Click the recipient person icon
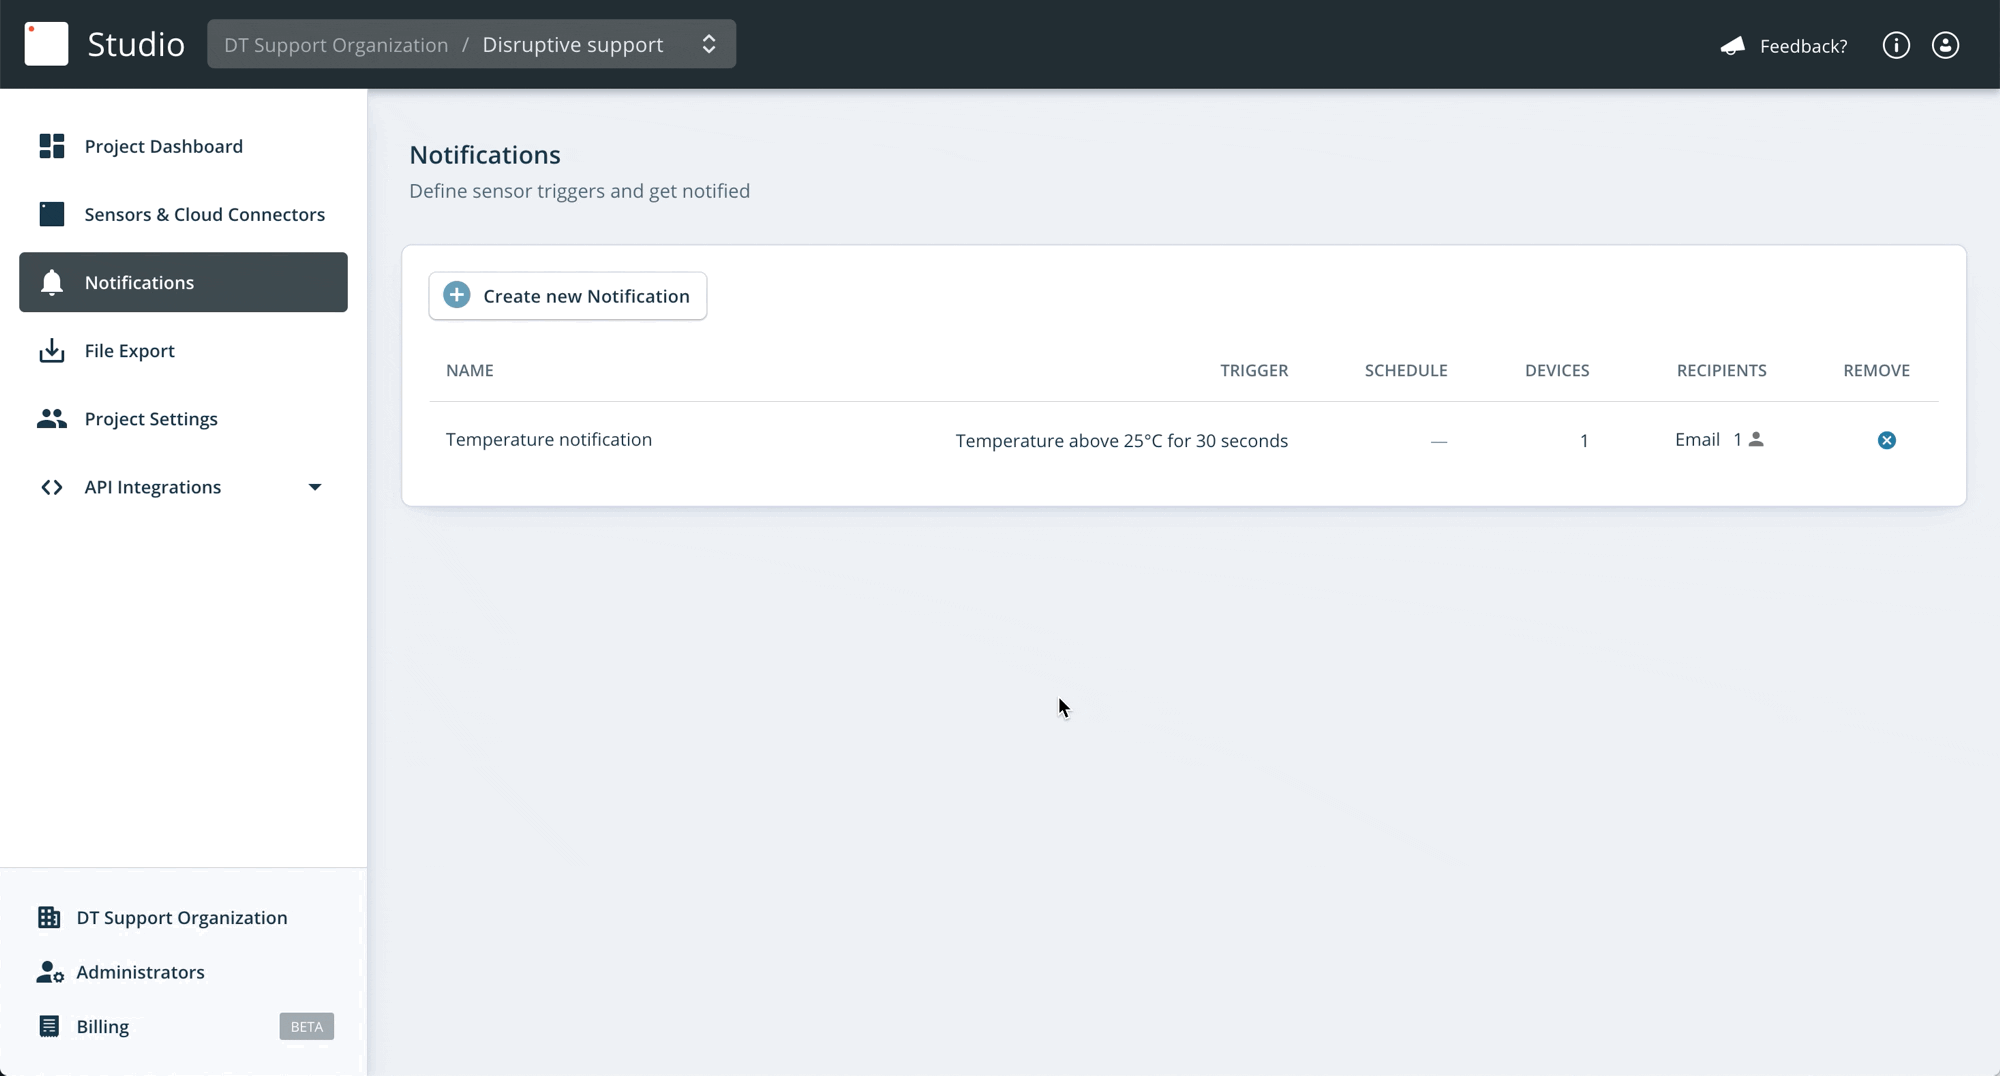The width and height of the screenshot is (2000, 1076). coord(1756,439)
